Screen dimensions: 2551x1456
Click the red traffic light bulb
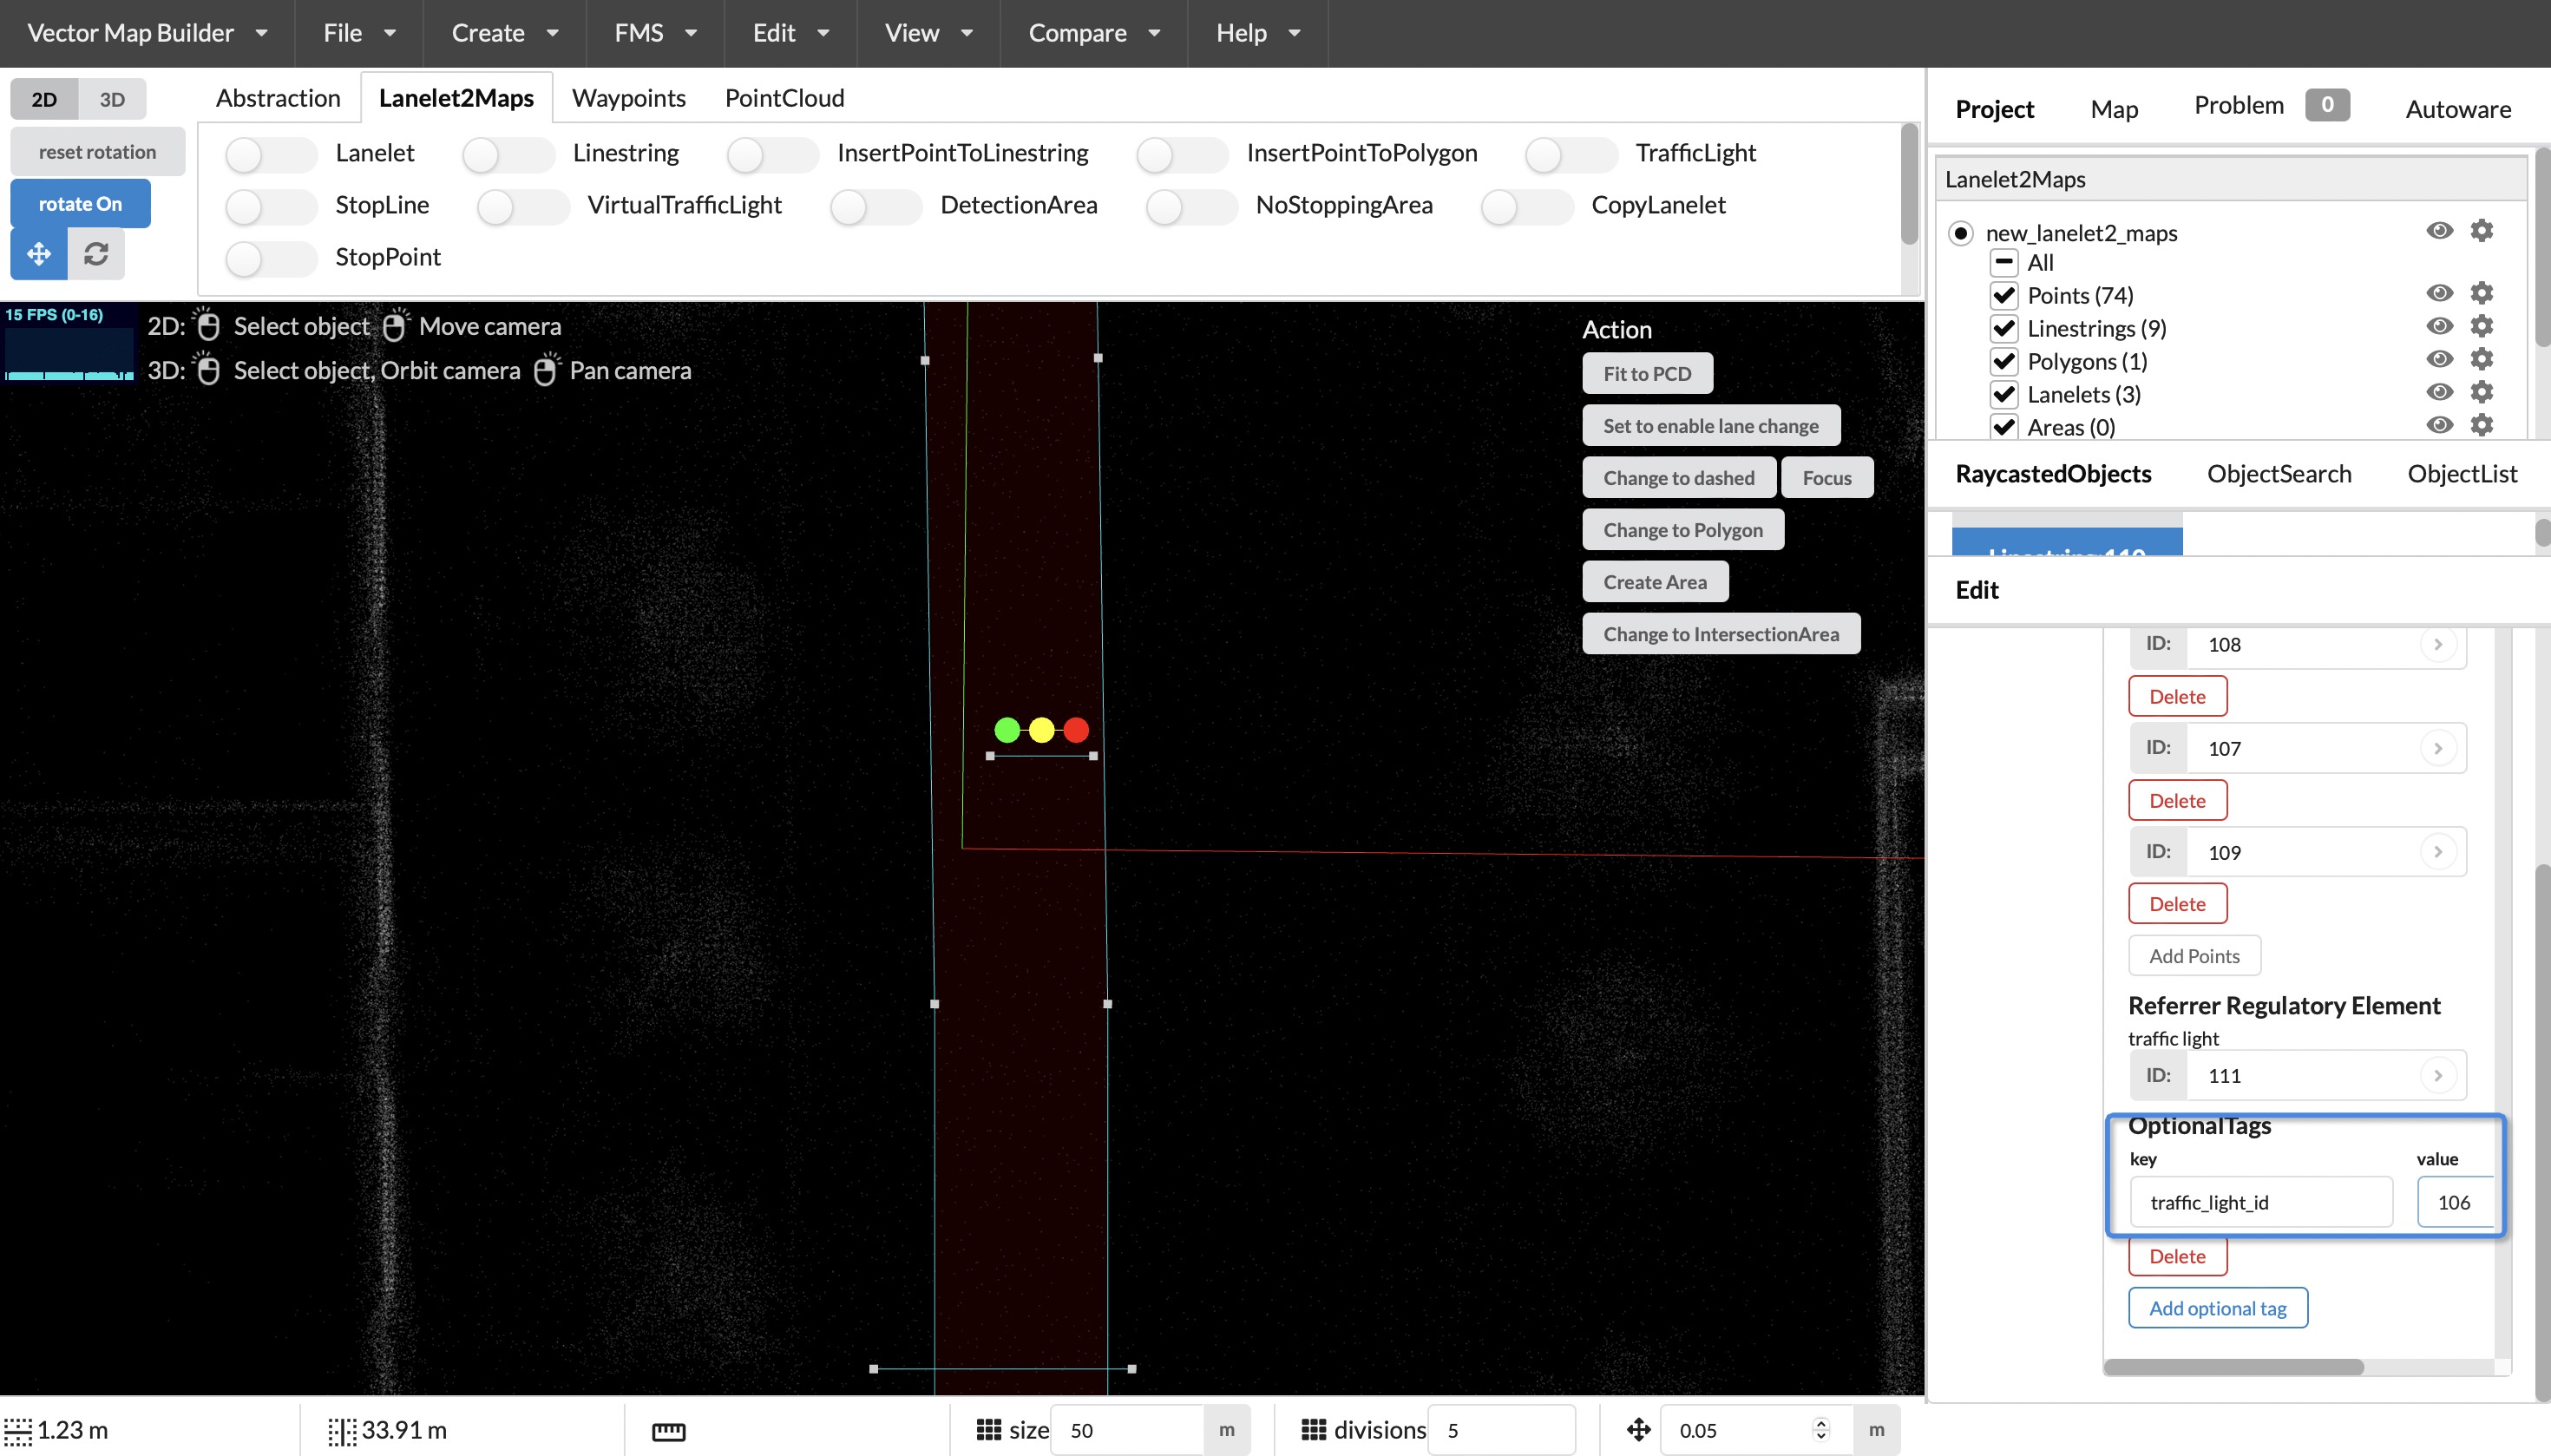(1076, 730)
